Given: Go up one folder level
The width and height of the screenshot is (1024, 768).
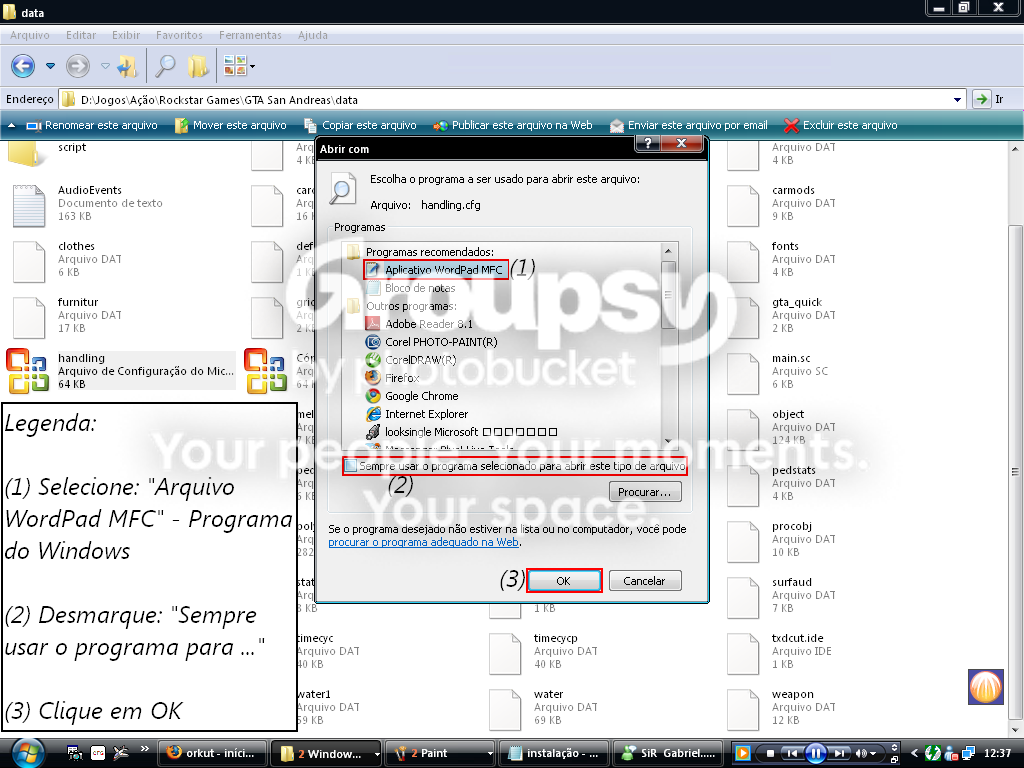Looking at the screenshot, I should 127,66.
